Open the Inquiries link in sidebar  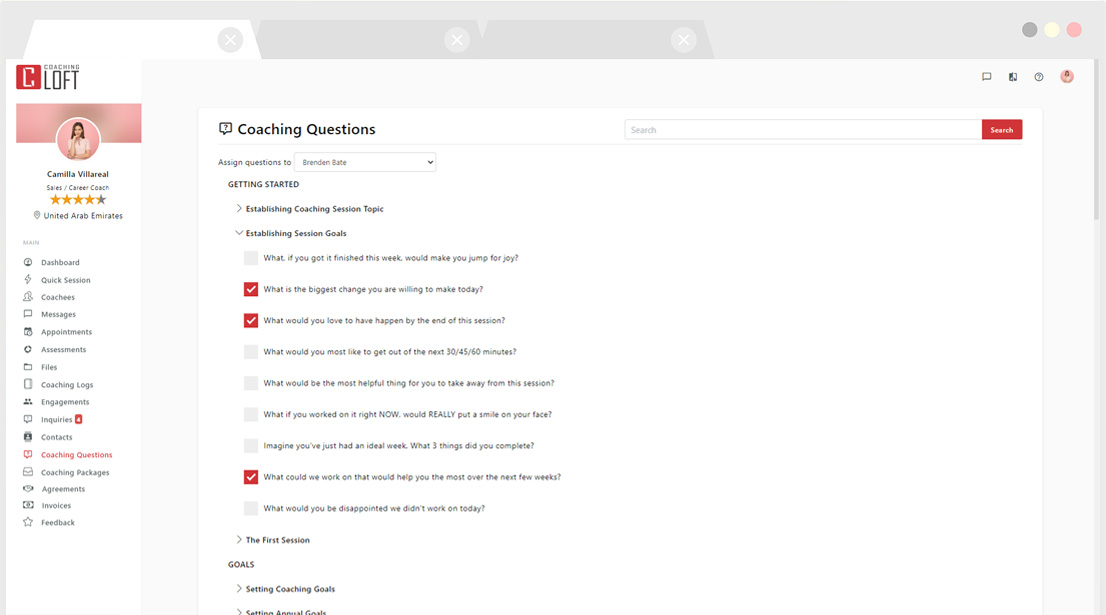click(x=57, y=420)
